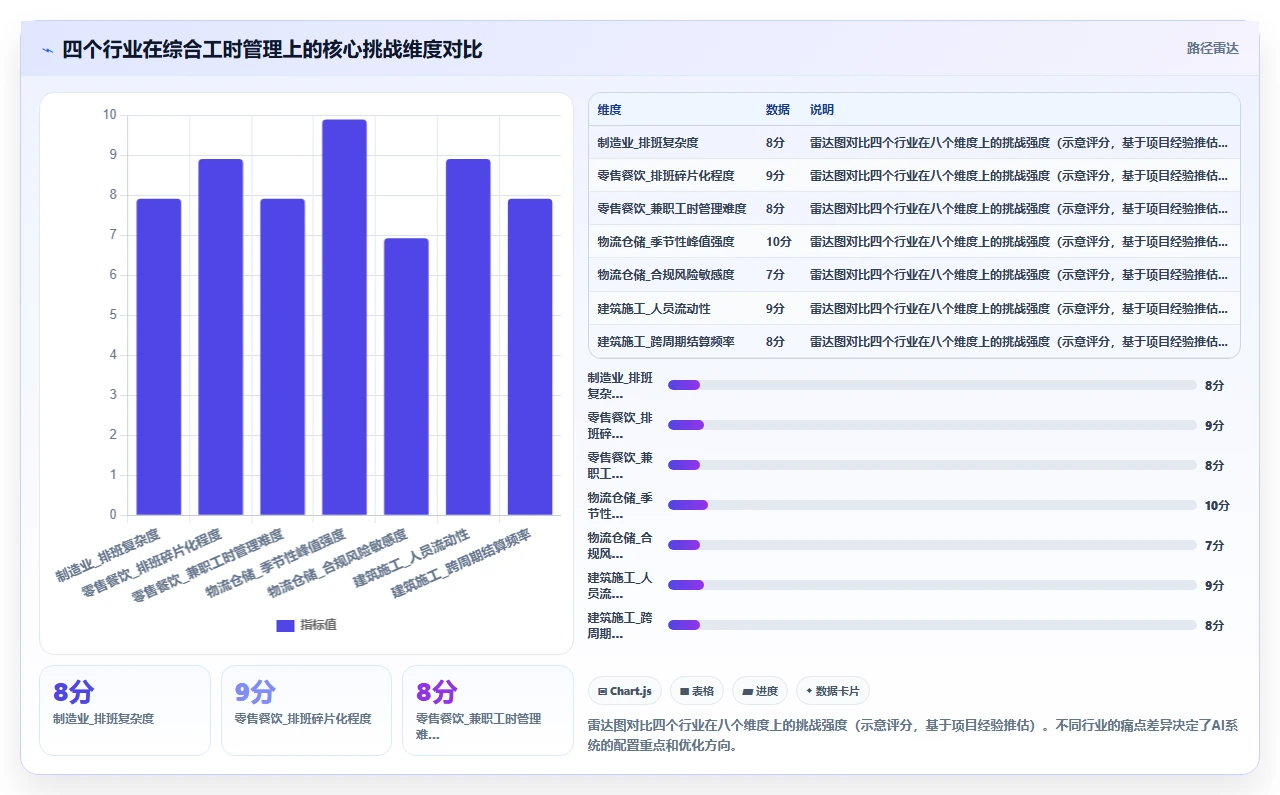The width and height of the screenshot is (1280, 795).
Task: Select table cell 零售餐饮_兼职工时管理难度
Action: point(672,209)
